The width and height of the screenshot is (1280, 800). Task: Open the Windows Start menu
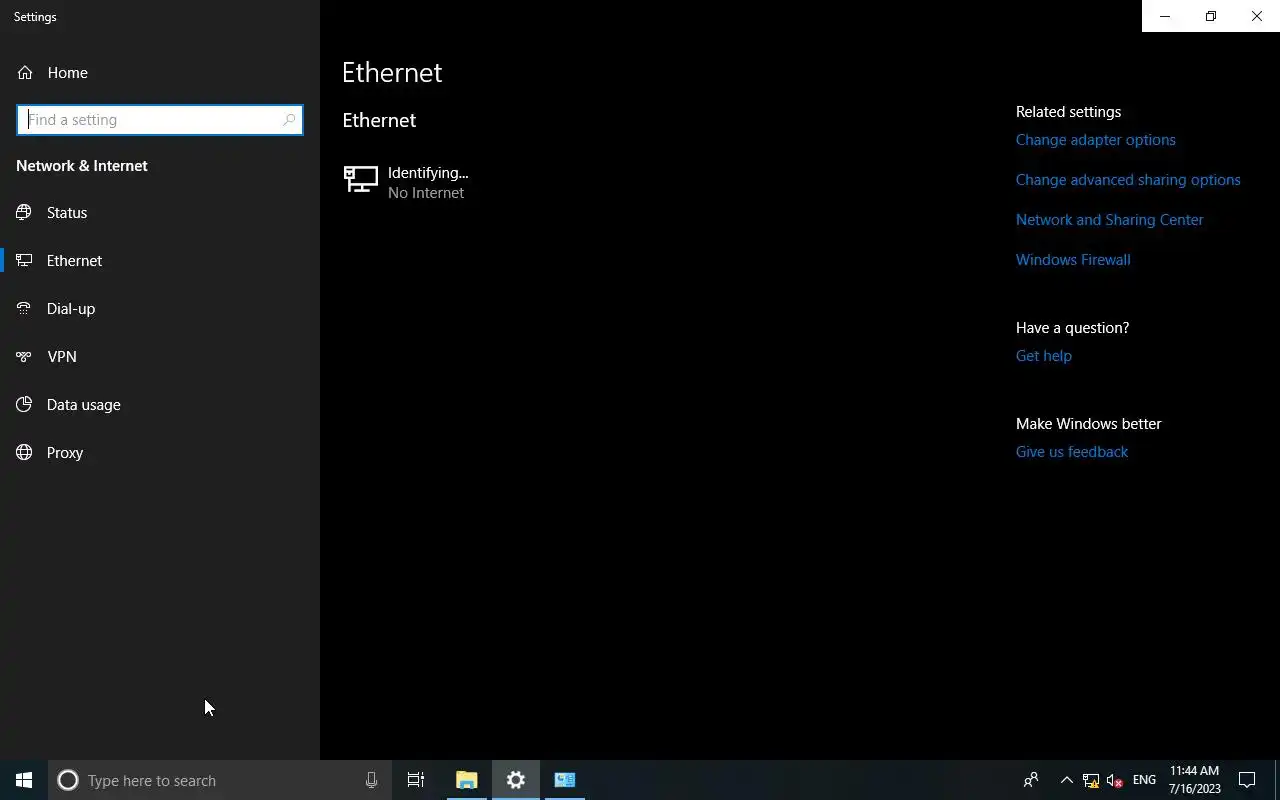pyautogui.click(x=24, y=780)
